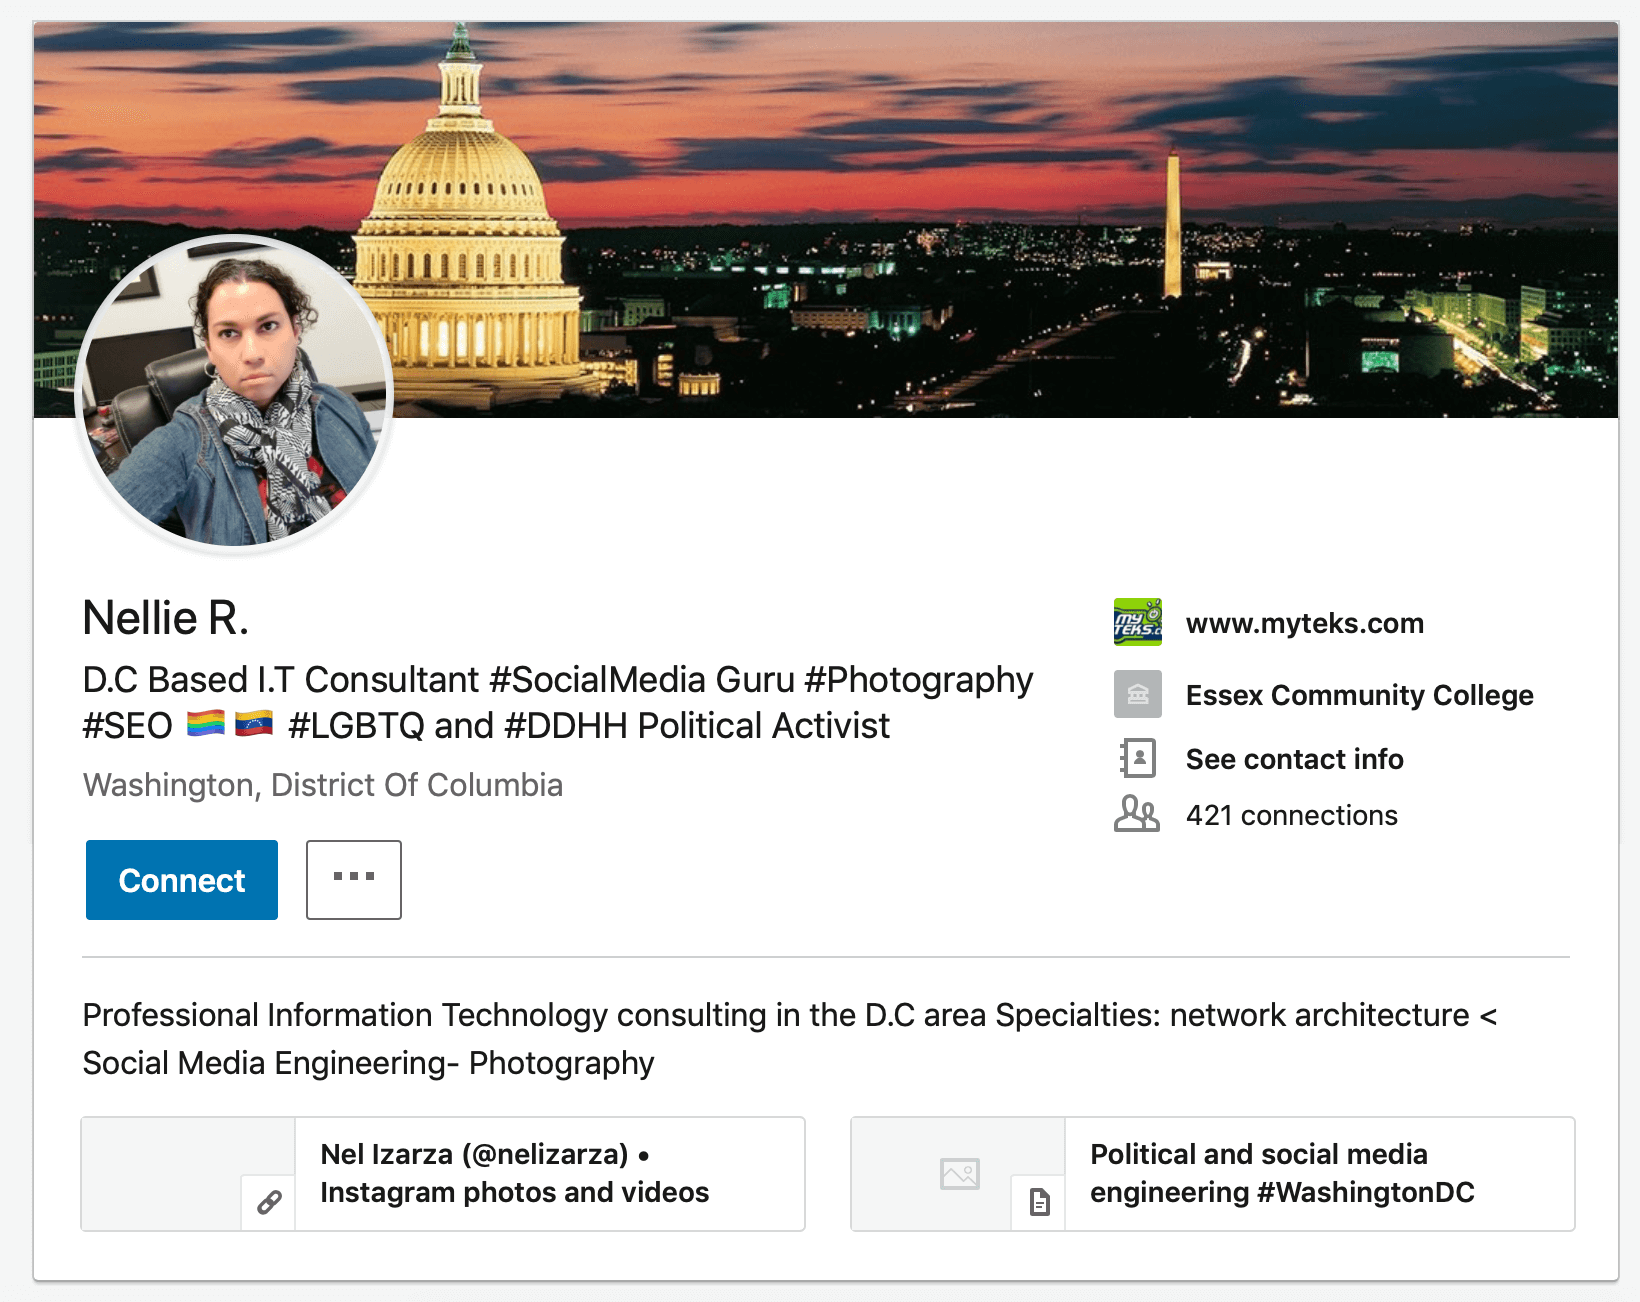Click the contact info address book icon
Image resolution: width=1640 pixels, height=1302 pixels.
point(1138,758)
